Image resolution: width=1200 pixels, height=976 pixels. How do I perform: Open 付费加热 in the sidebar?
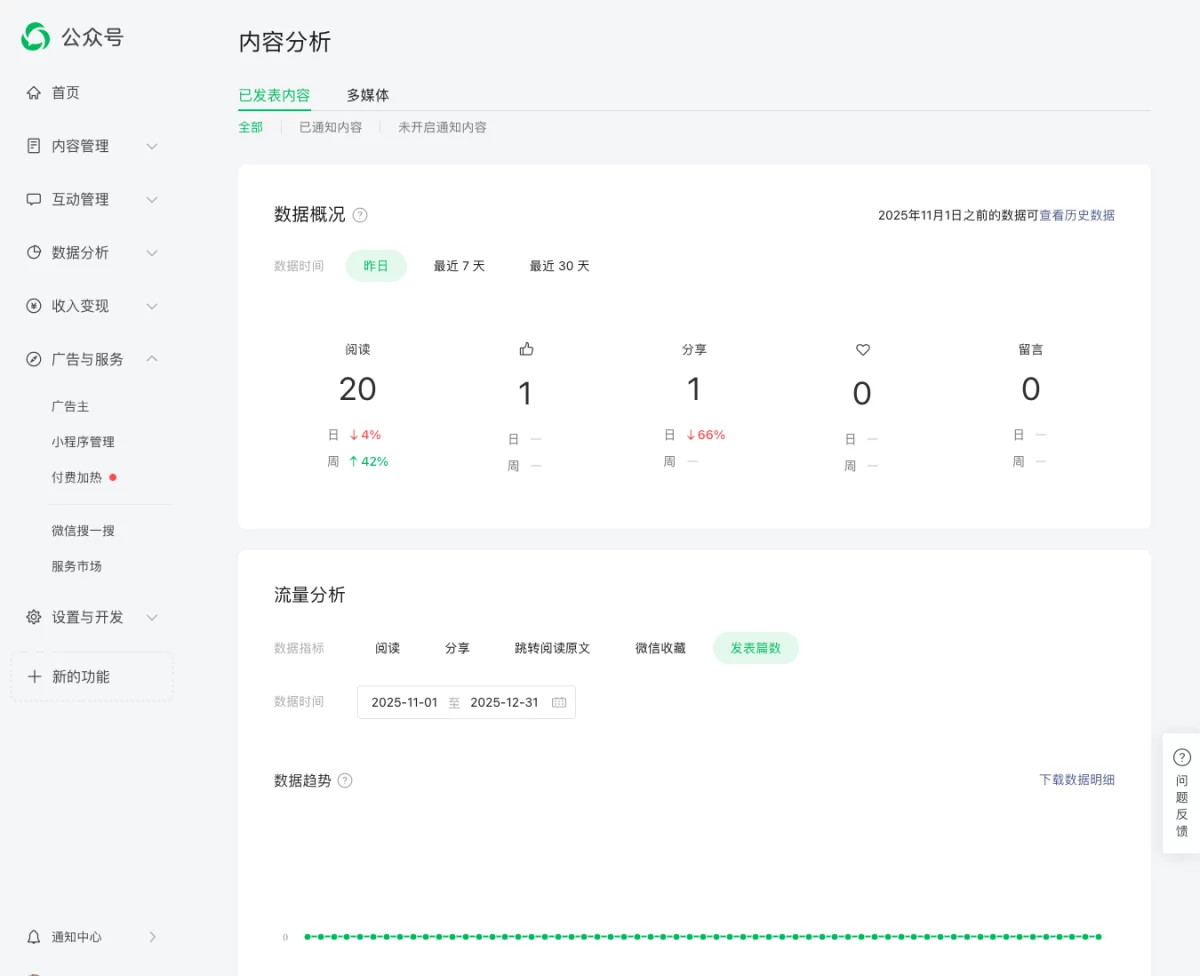click(77, 478)
